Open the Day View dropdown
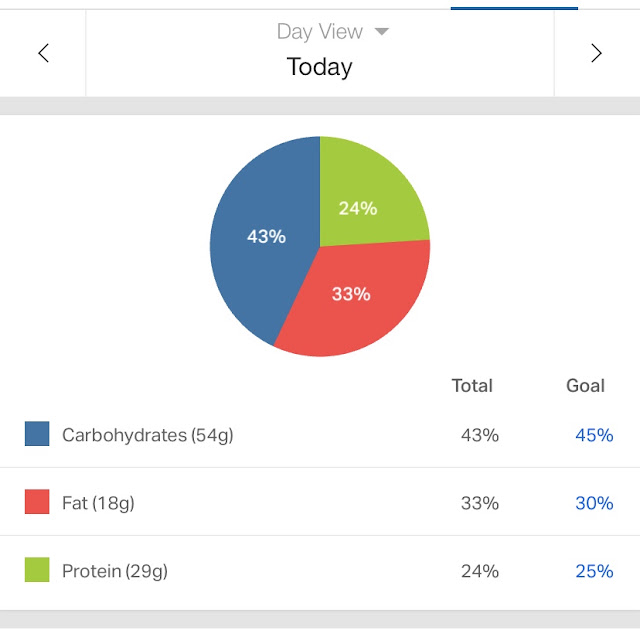 pyautogui.click(x=333, y=31)
